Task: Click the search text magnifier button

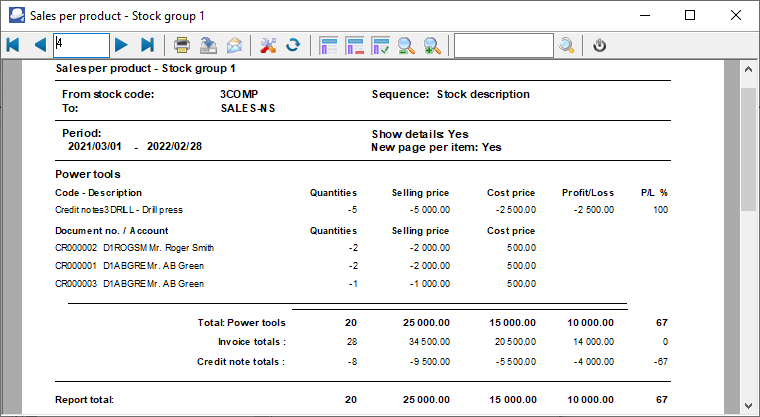Action: pos(566,45)
